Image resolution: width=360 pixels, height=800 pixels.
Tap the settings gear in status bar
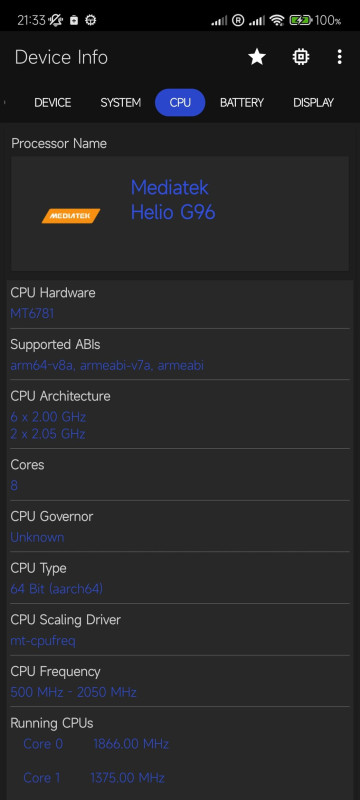[x=91, y=20]
